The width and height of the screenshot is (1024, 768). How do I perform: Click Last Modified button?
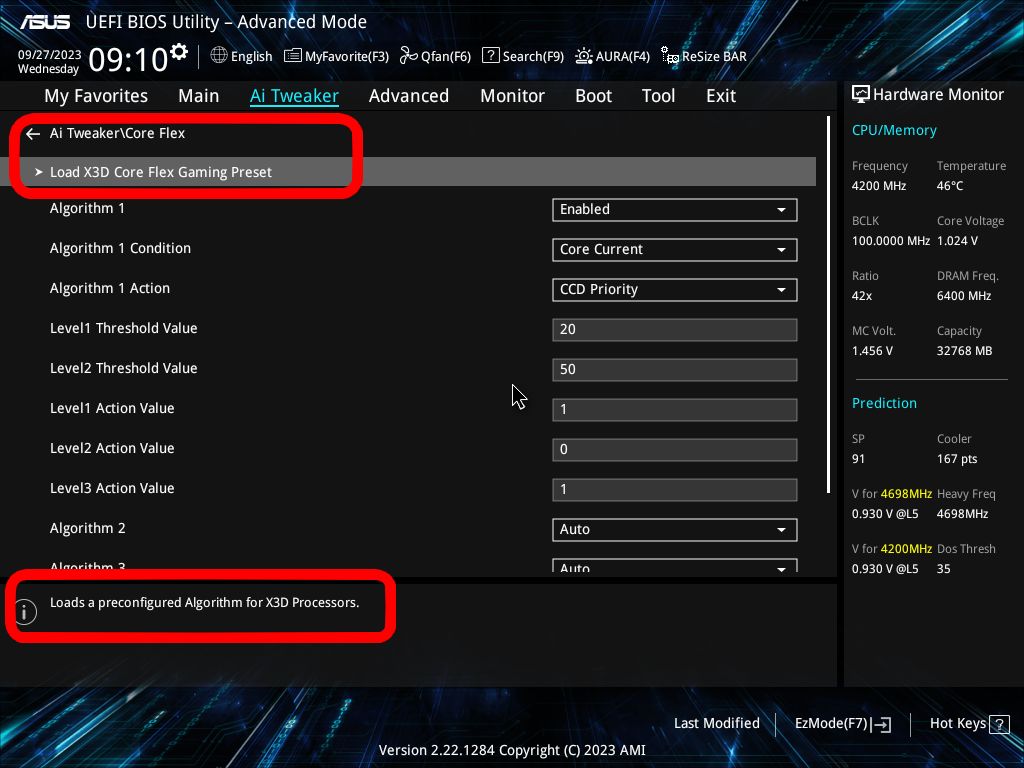click(716, 724)
